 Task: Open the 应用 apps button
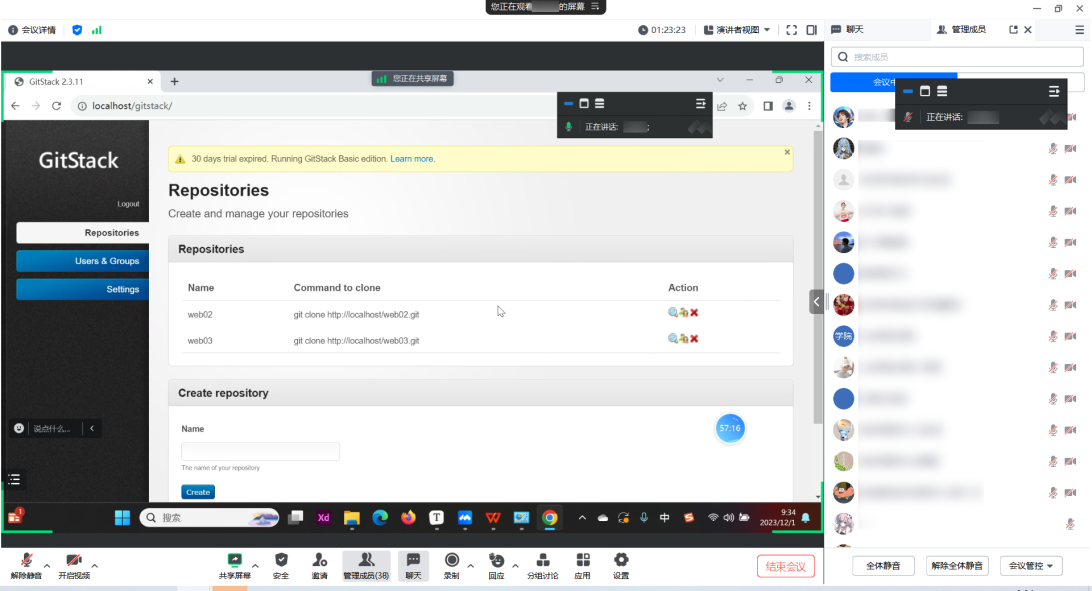(583, 566)
